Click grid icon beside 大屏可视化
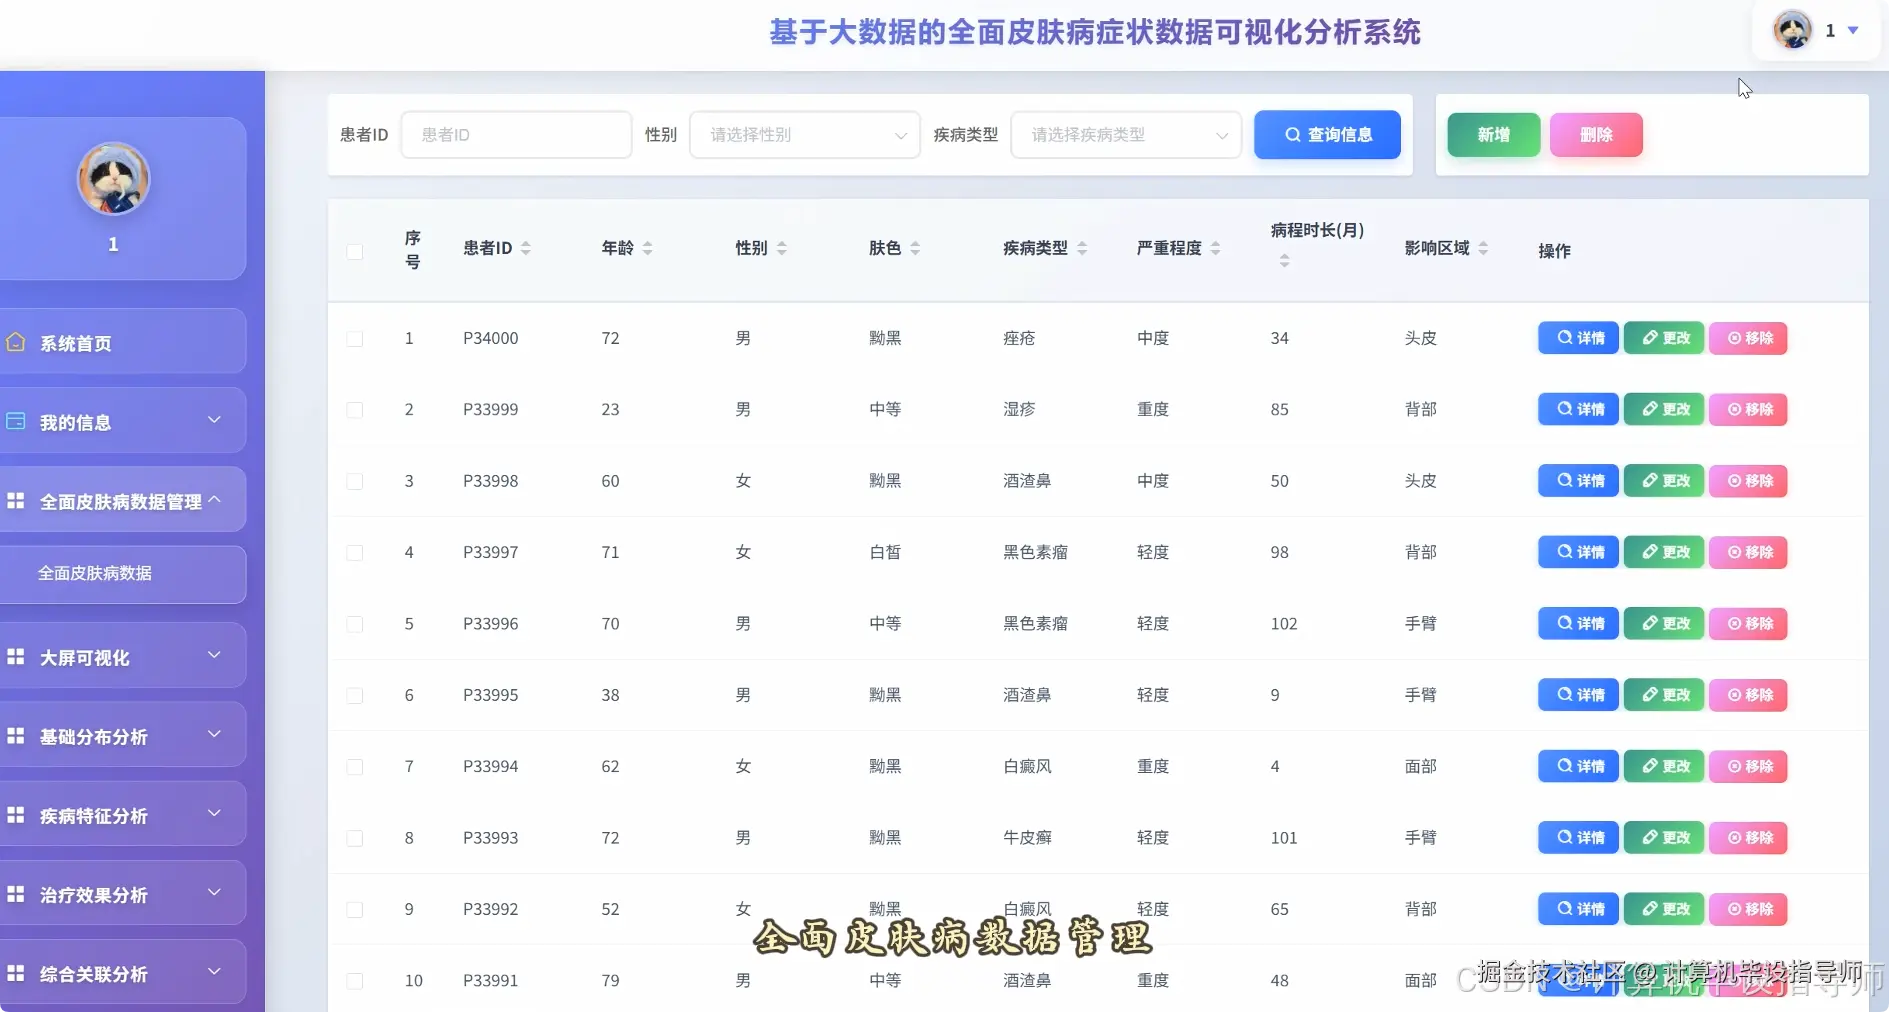The width and height of the screenshot is (1889, 1012). coord(15,657)
